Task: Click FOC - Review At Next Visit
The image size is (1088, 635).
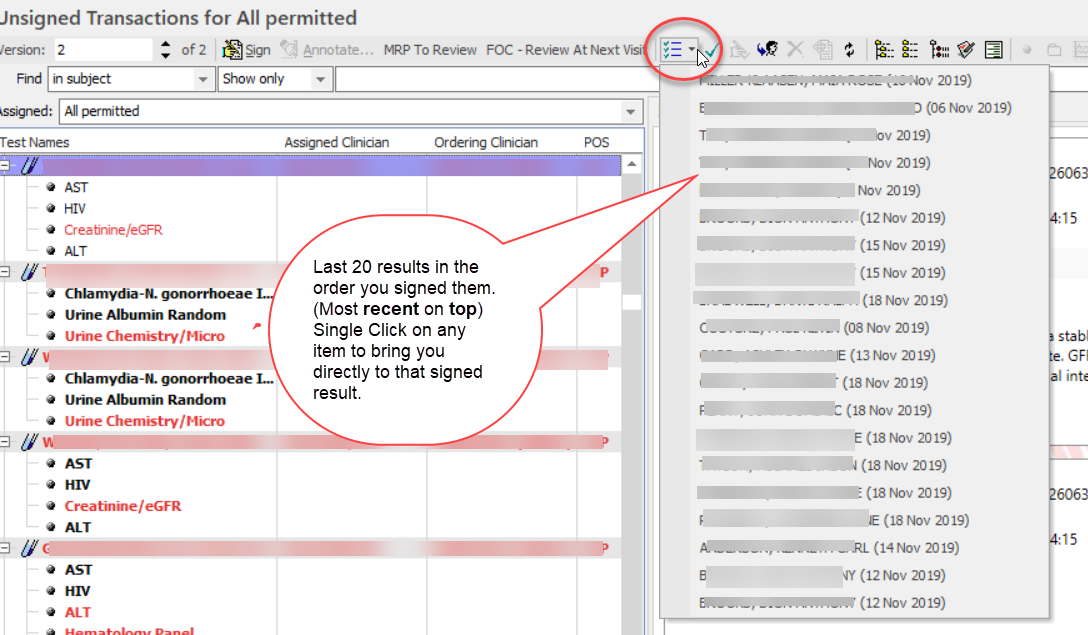Action: pos(567,50)
